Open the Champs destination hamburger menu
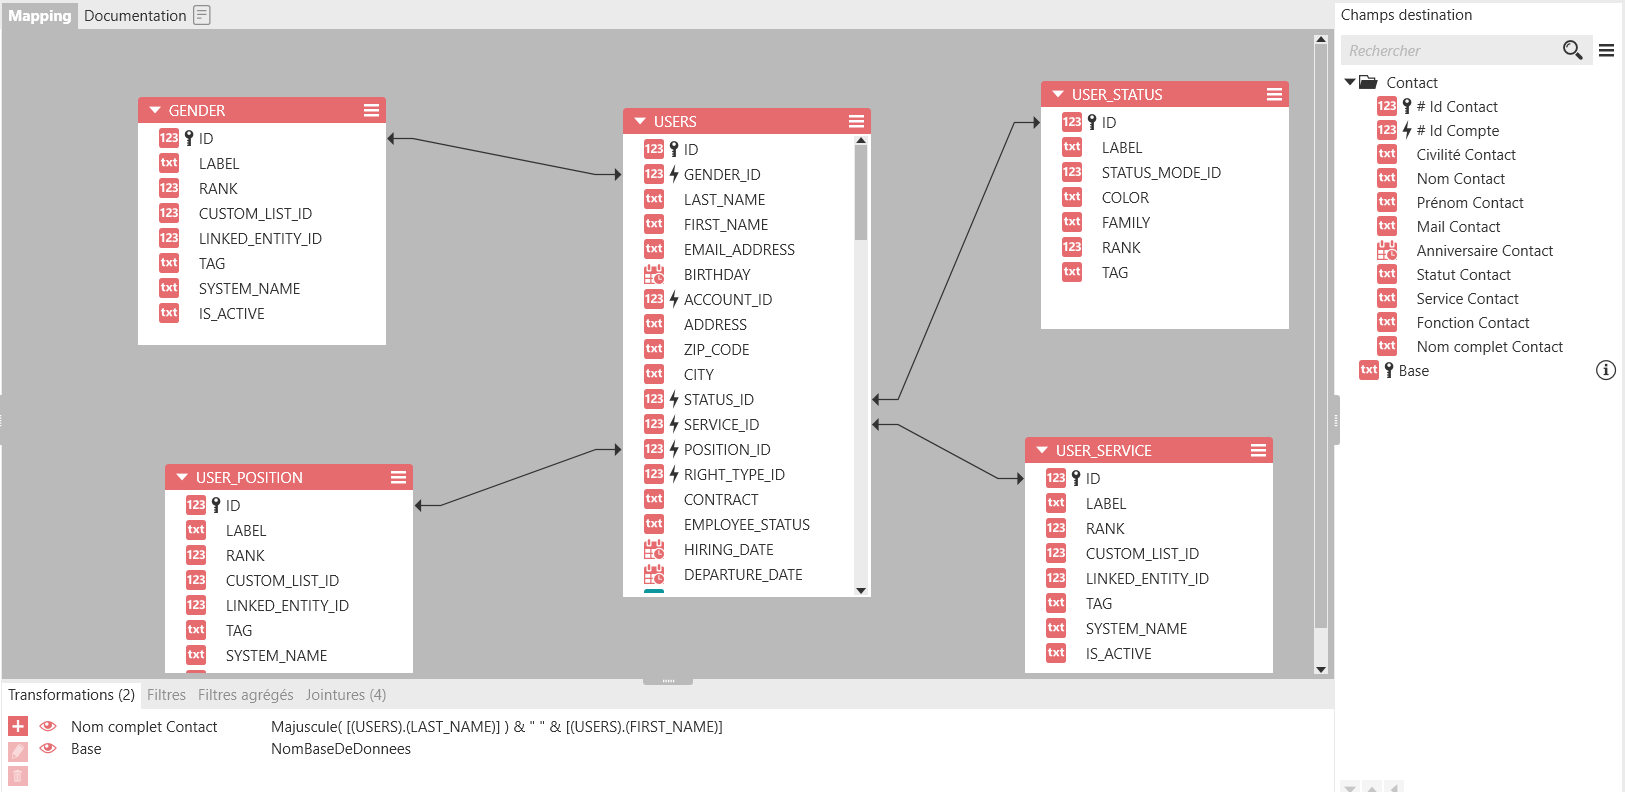 pos(1606,50)
